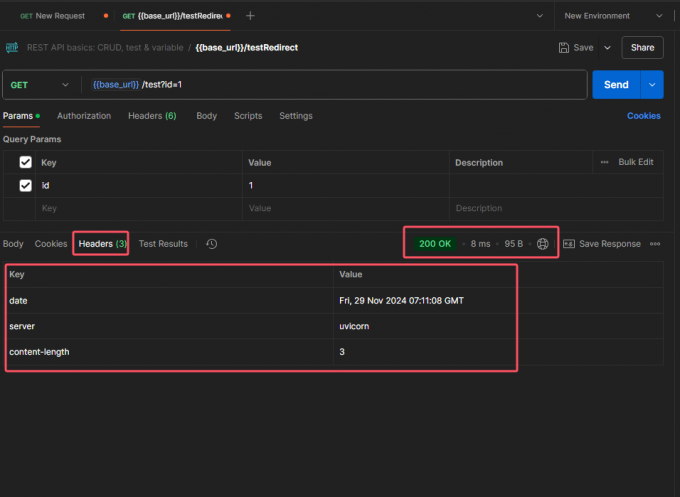Screen dimensions: 680x497
Task: Open the request Body tab
Action: pos(206,116)
